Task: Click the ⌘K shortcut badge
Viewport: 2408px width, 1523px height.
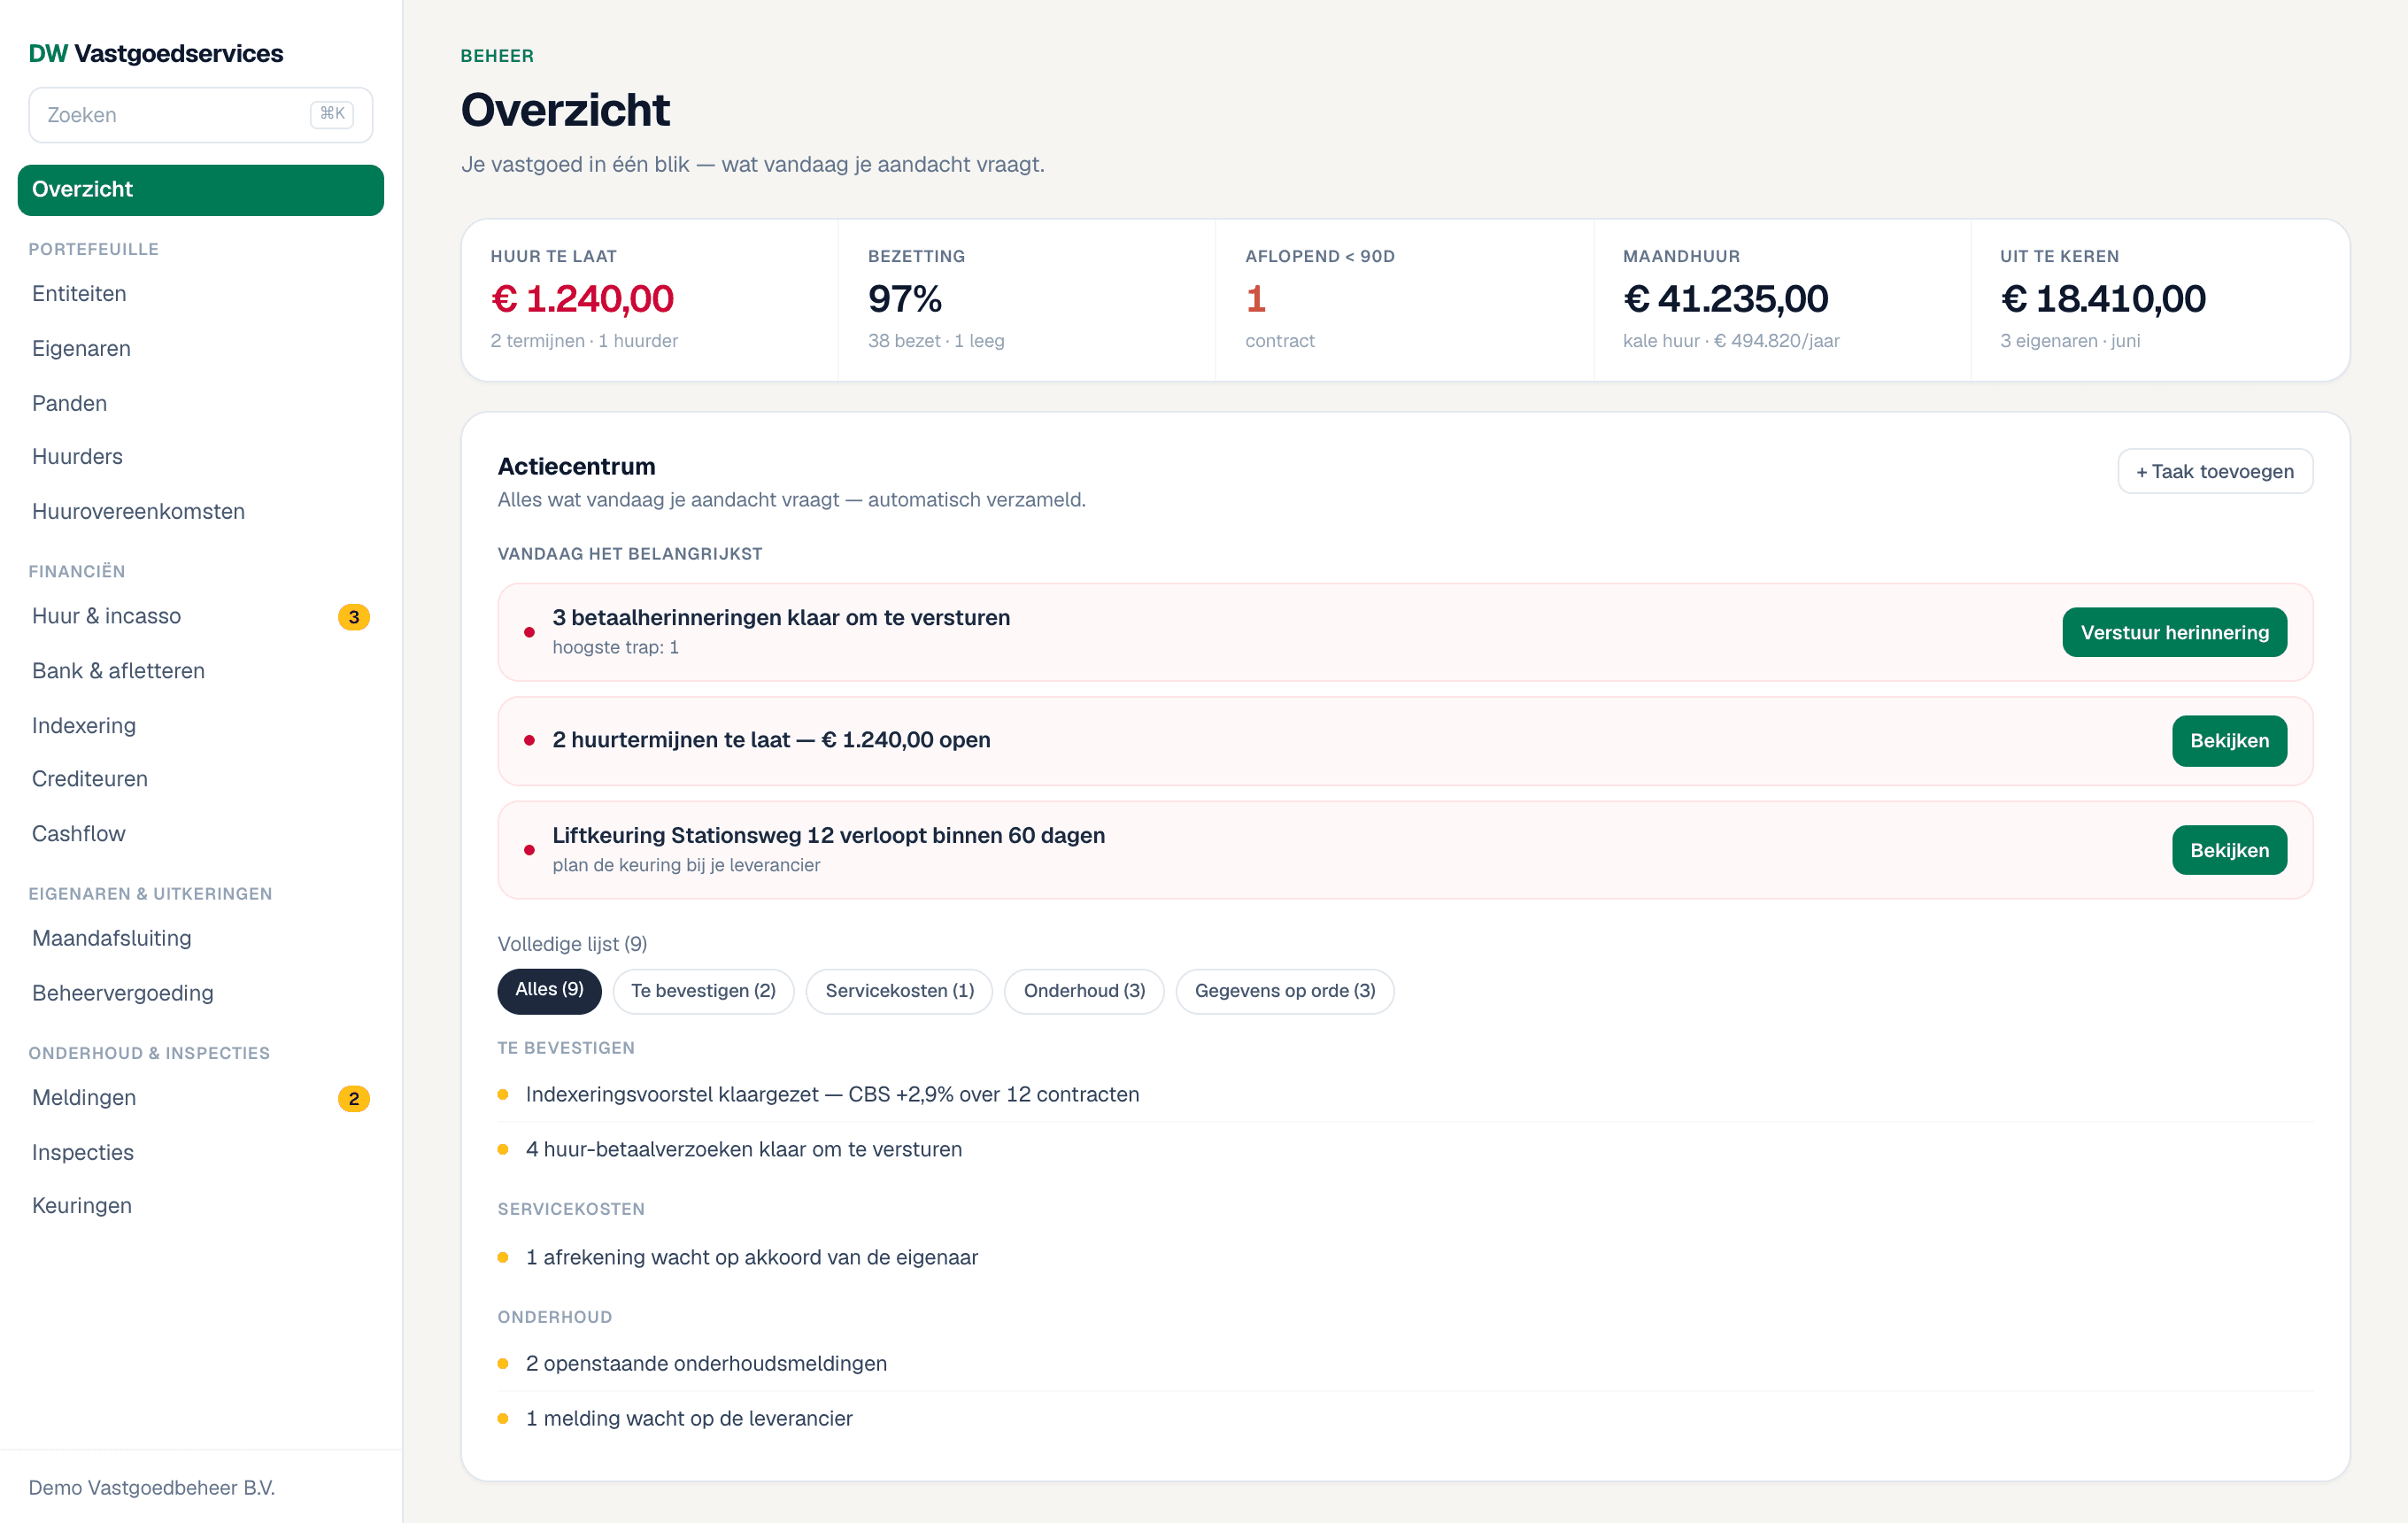Action: (332, 114)
